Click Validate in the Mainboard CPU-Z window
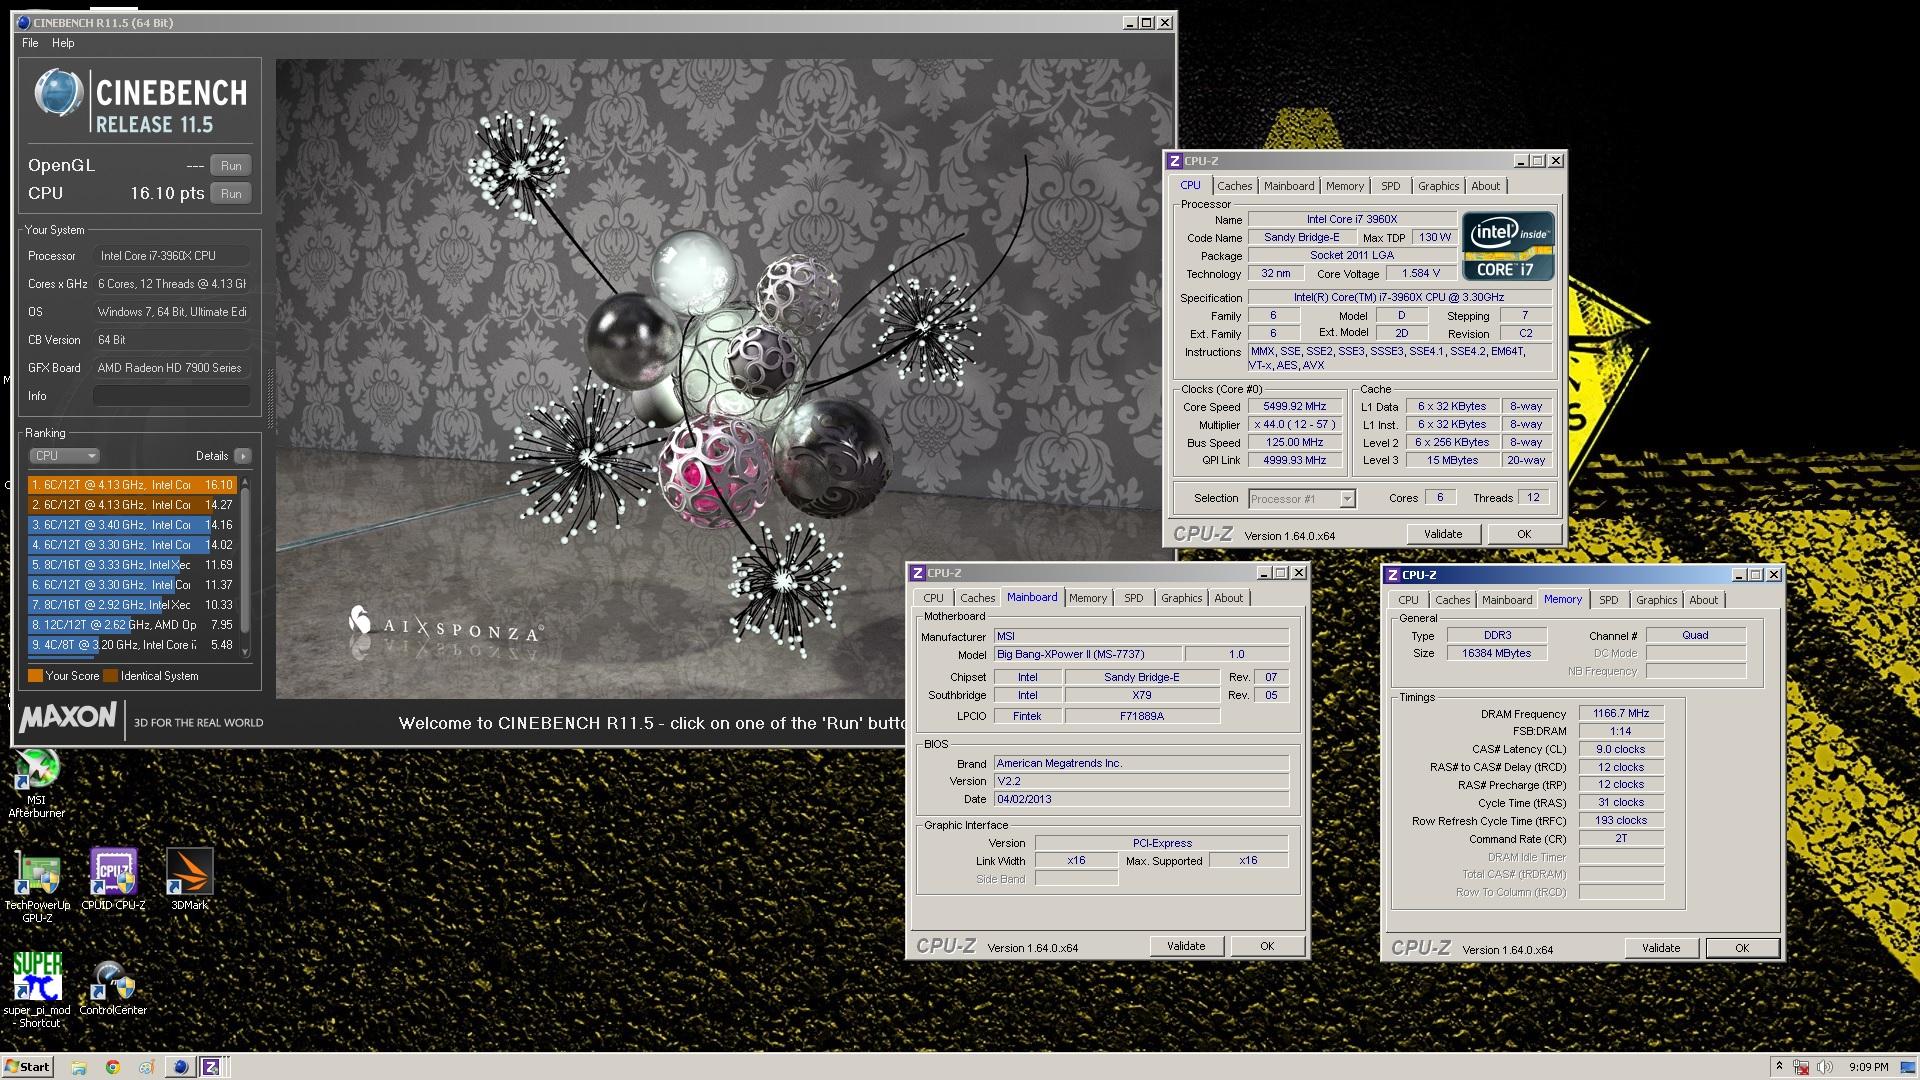Screen dimensions: 1920x1080 coord(1186,946)
